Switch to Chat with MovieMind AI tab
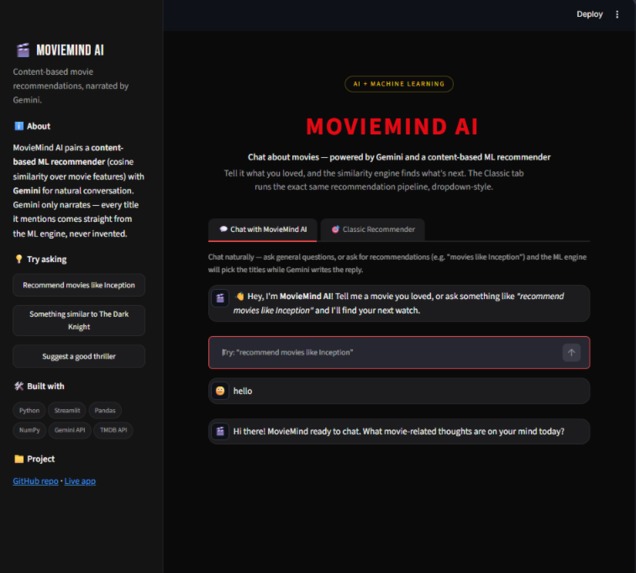 tap(263, 230)
